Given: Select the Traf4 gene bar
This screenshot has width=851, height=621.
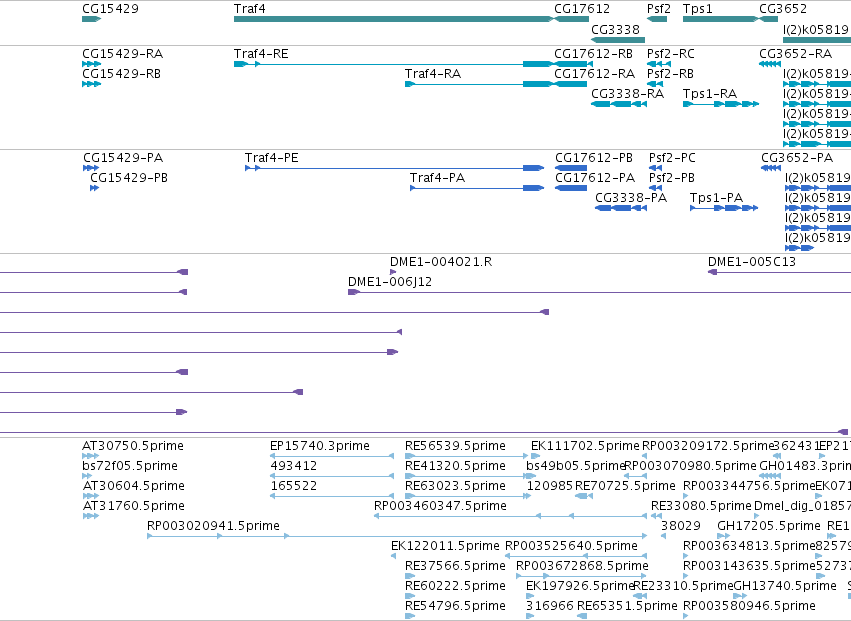Looking at the screenshot, I should tap(393, 19).
